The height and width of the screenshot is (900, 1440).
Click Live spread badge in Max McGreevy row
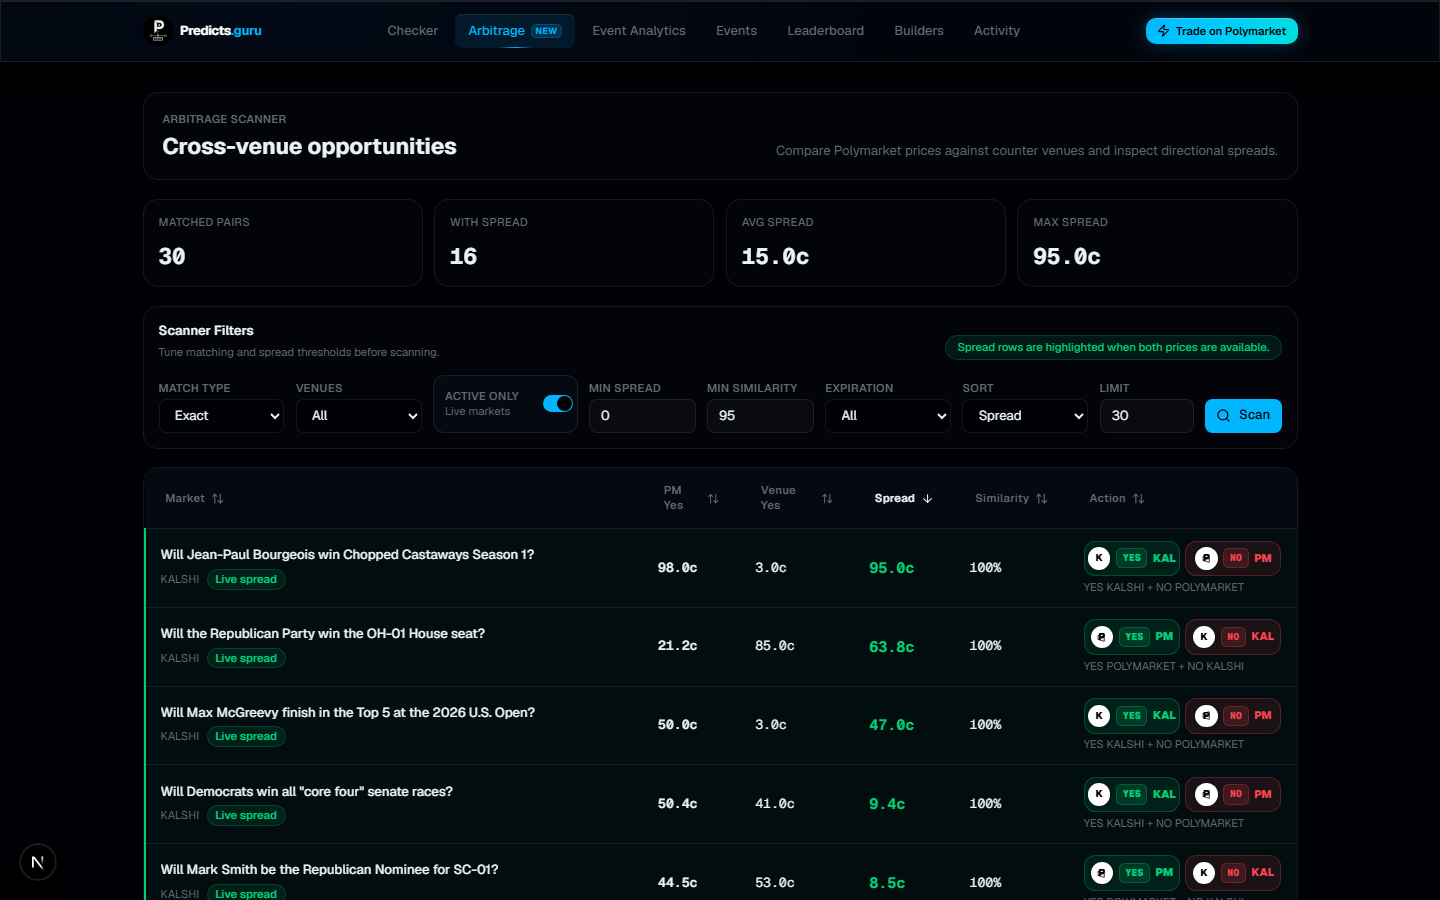point(246,737)
